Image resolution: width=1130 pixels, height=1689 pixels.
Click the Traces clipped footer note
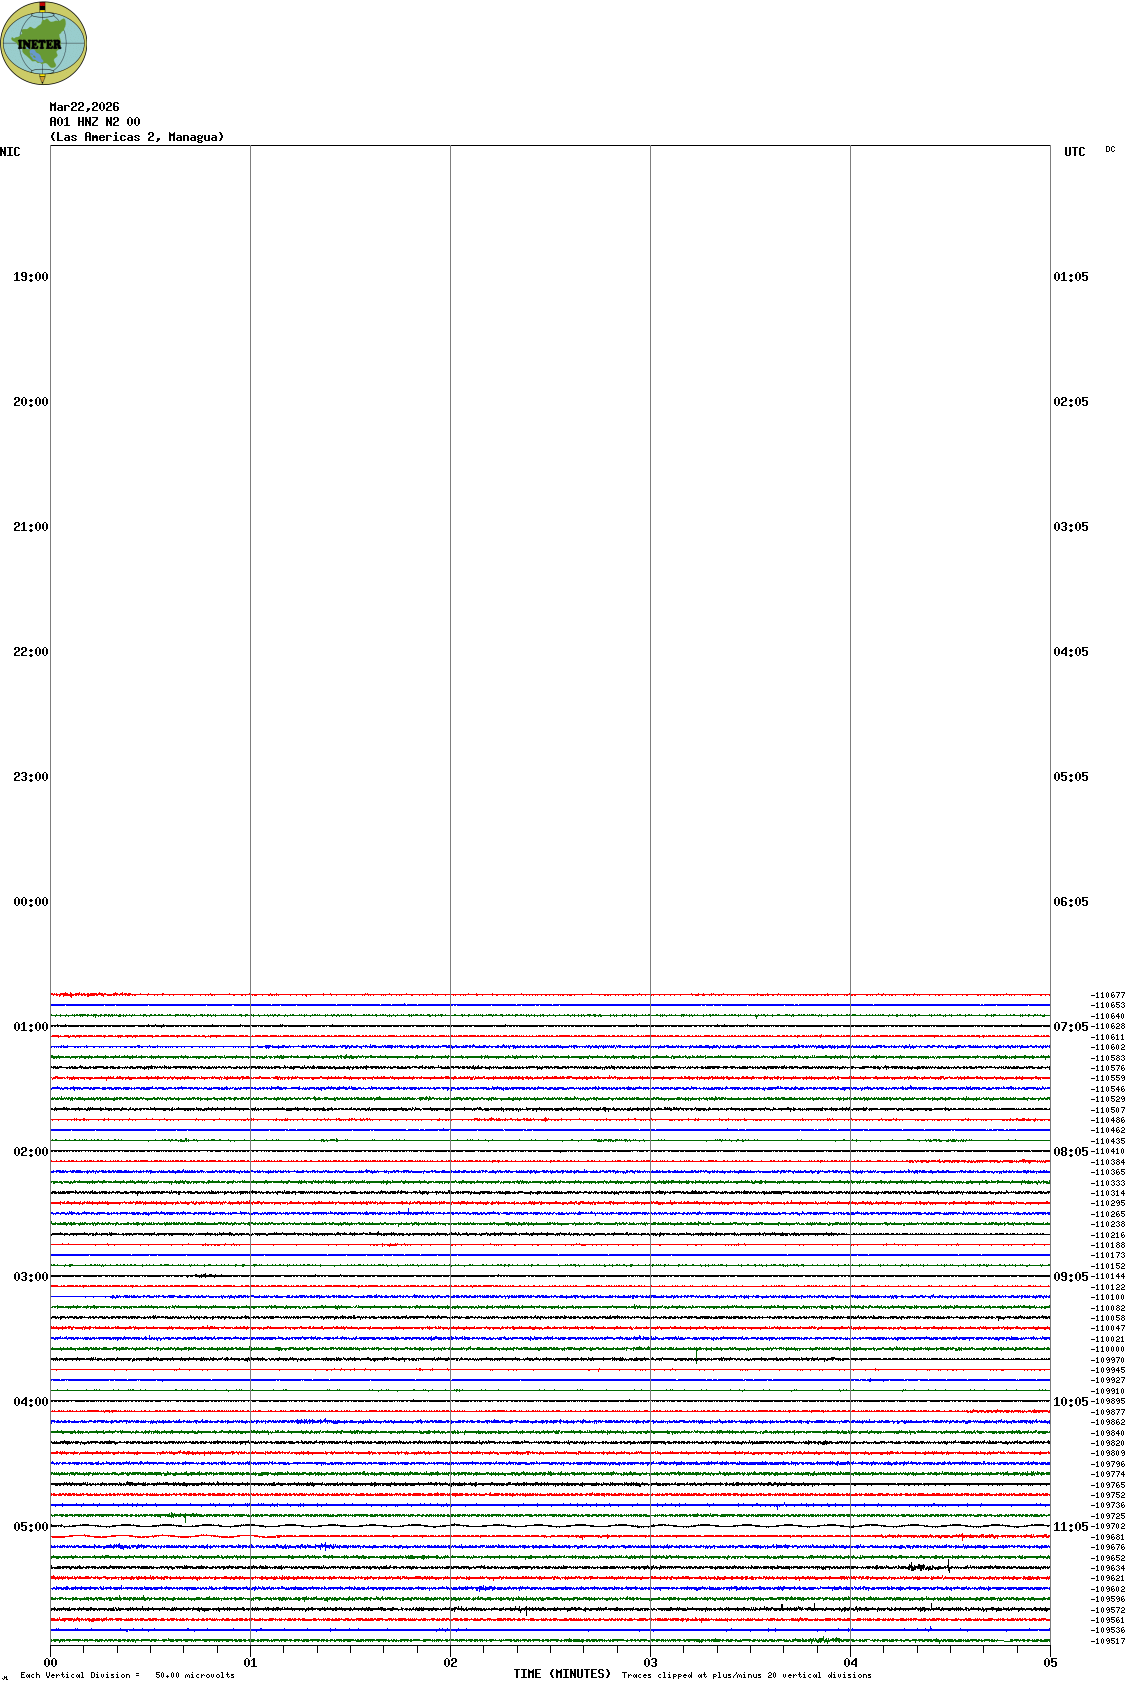[x=746, y=1675]
